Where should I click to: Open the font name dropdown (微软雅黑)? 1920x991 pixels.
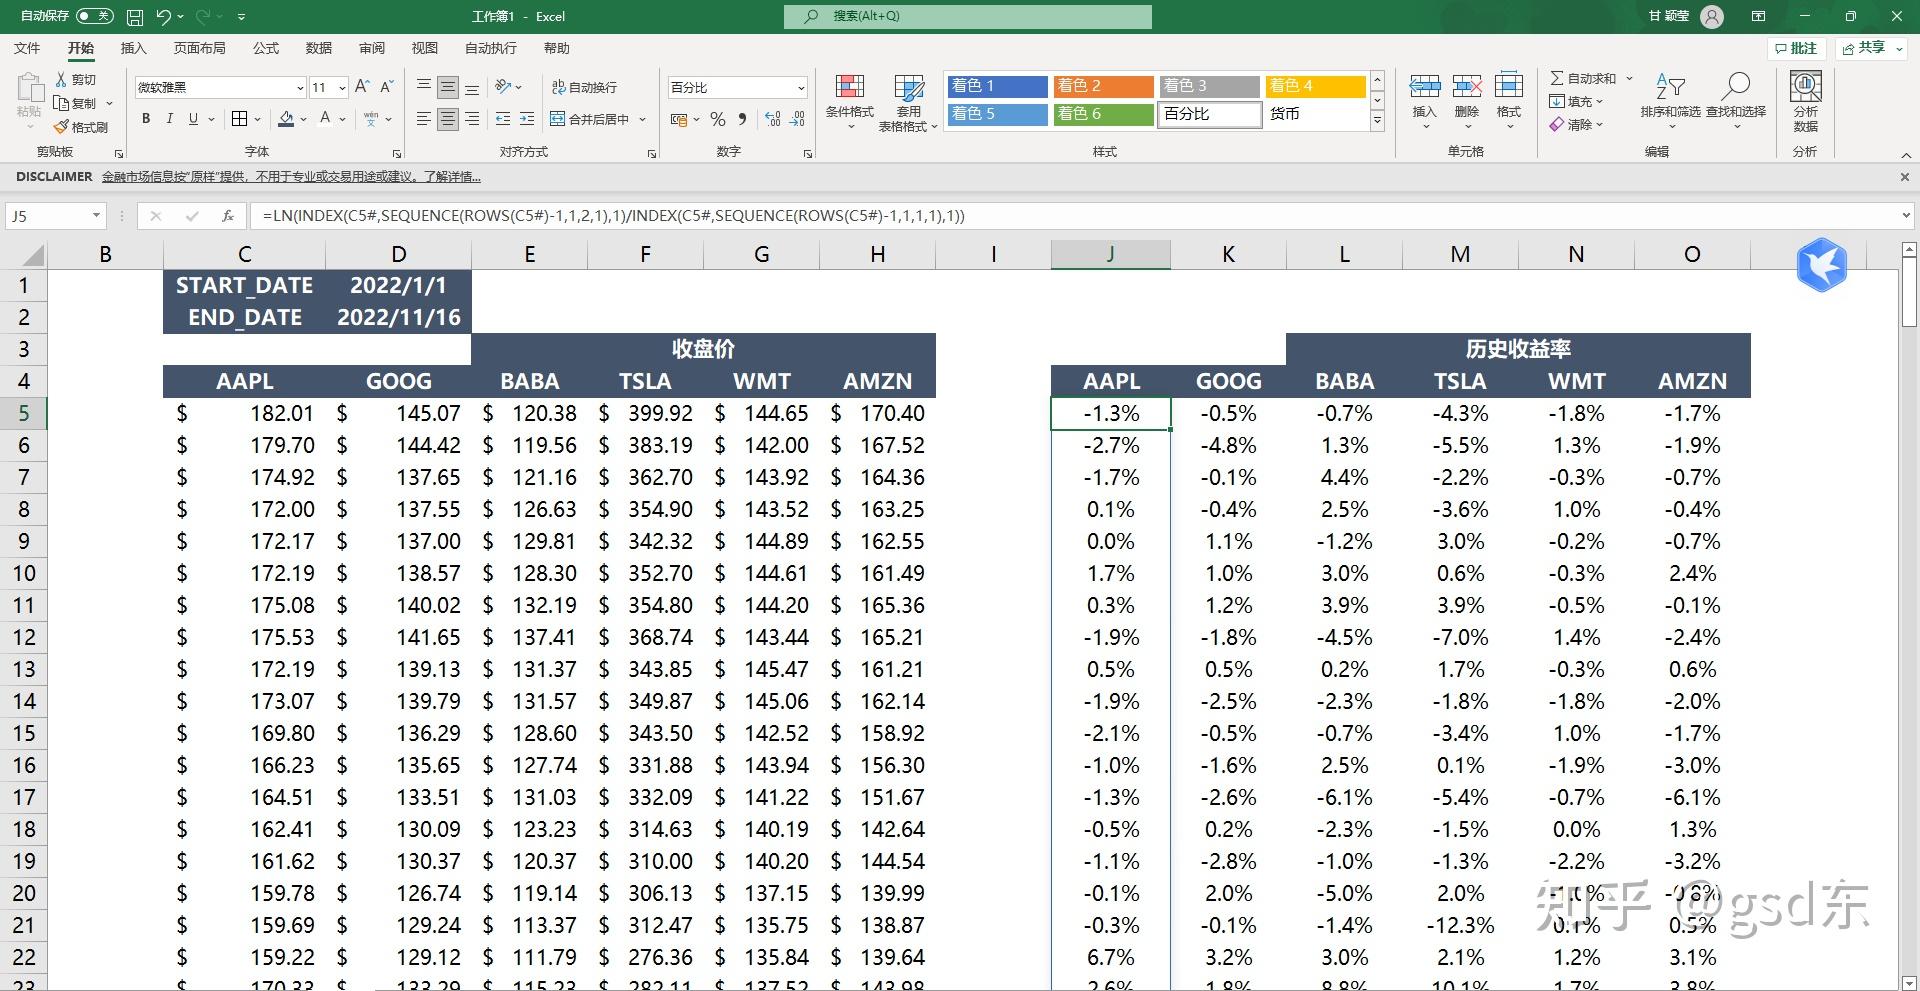coord(299,88)
